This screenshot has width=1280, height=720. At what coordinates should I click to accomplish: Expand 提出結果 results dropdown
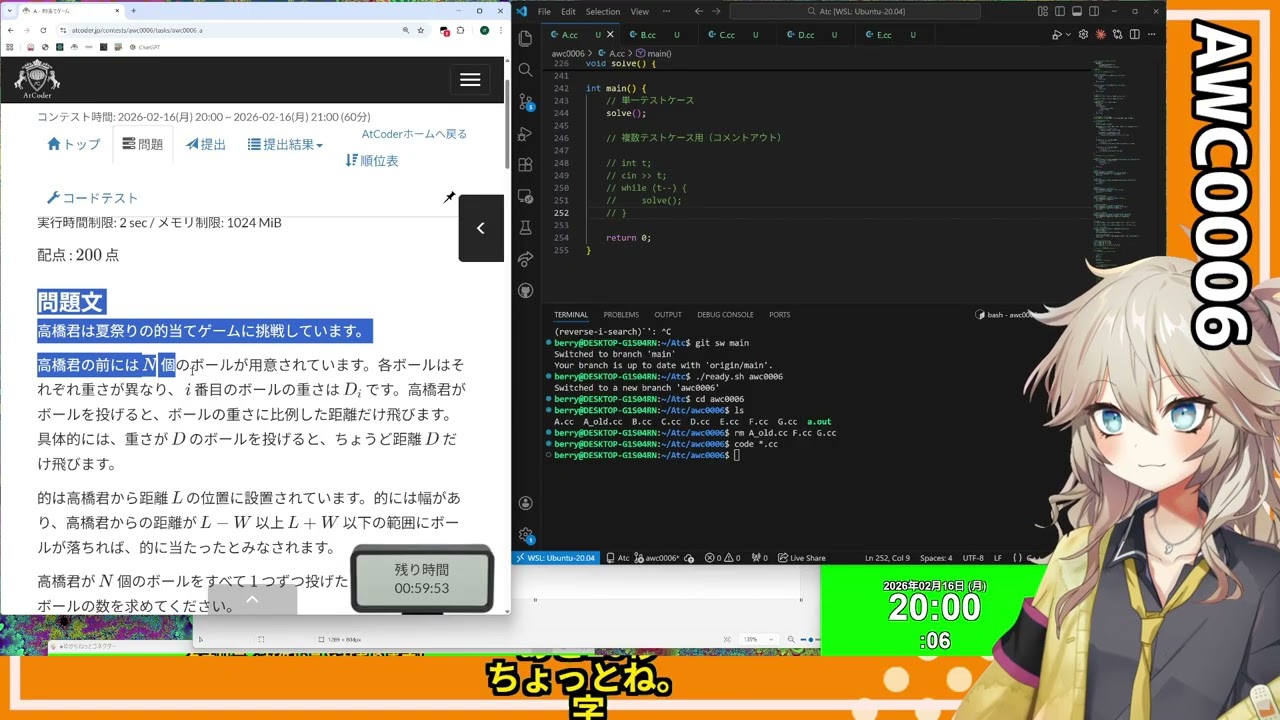pyautogui.click(x=285, y=144)
